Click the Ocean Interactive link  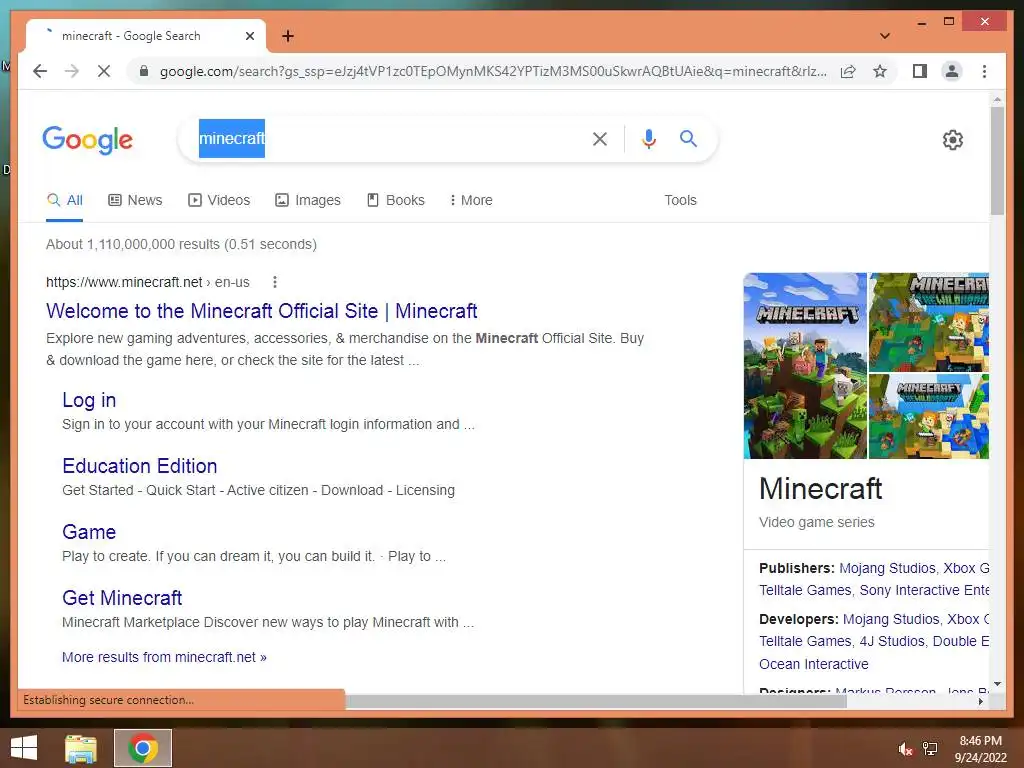814,664
